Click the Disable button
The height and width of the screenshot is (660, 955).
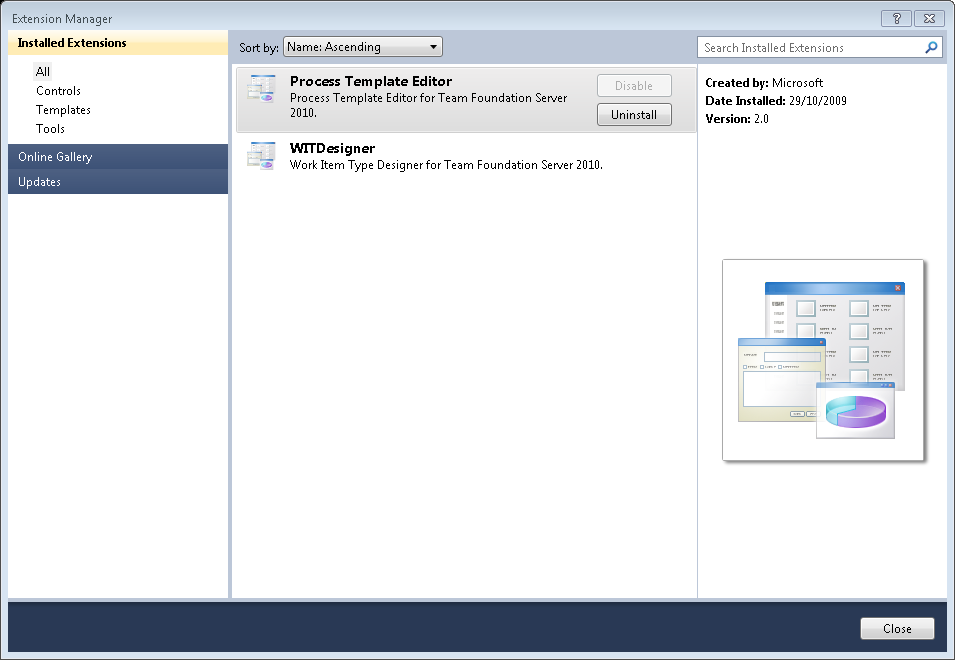[x=634, y=85]
